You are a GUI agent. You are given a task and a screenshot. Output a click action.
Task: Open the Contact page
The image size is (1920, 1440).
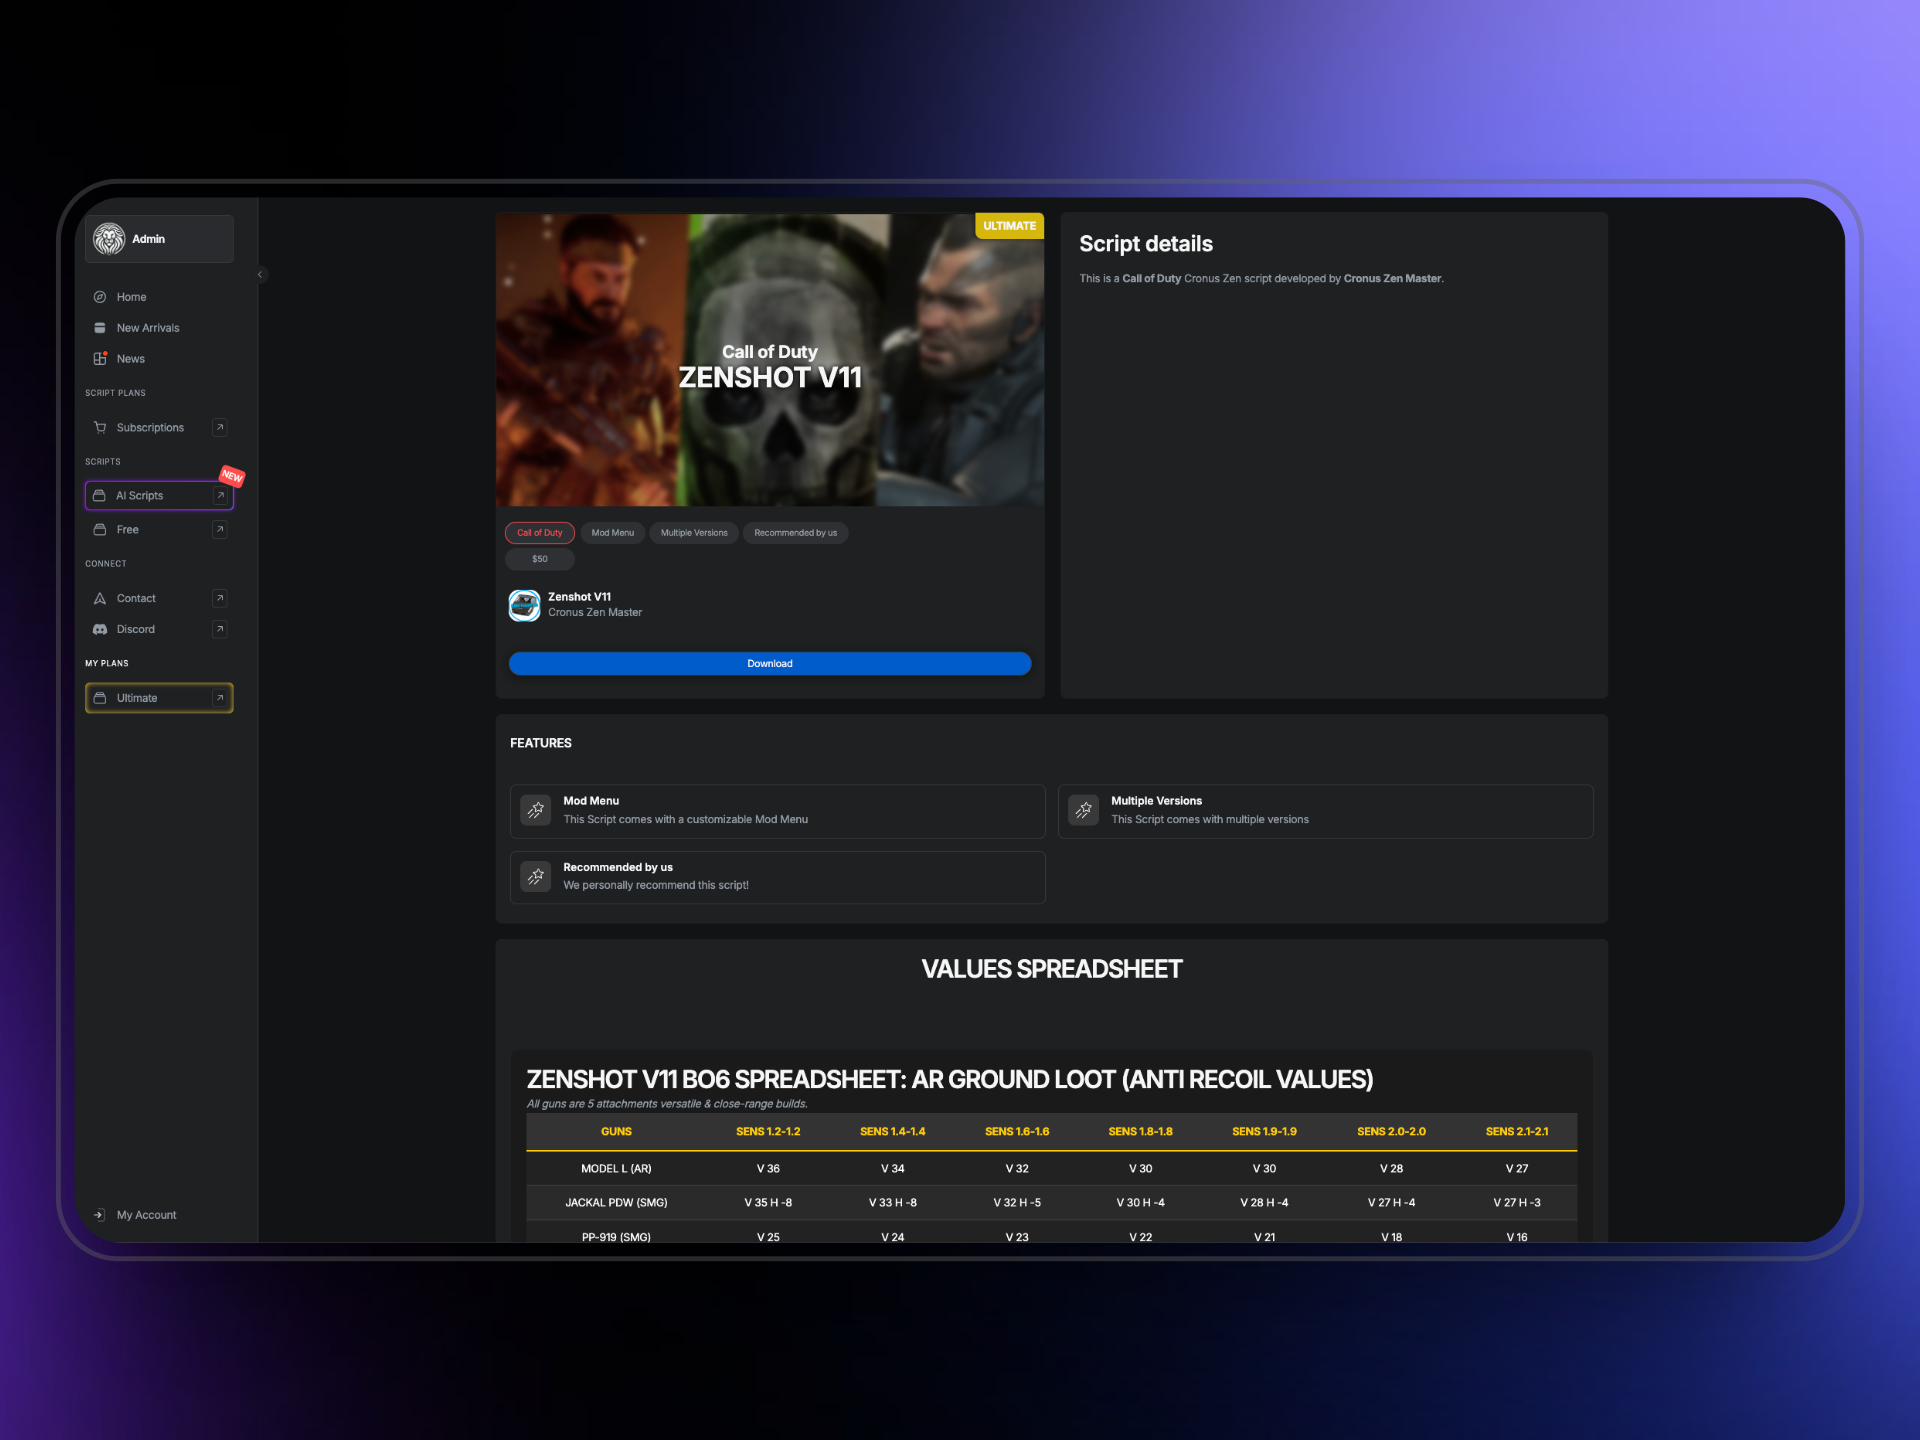point(159,599)
